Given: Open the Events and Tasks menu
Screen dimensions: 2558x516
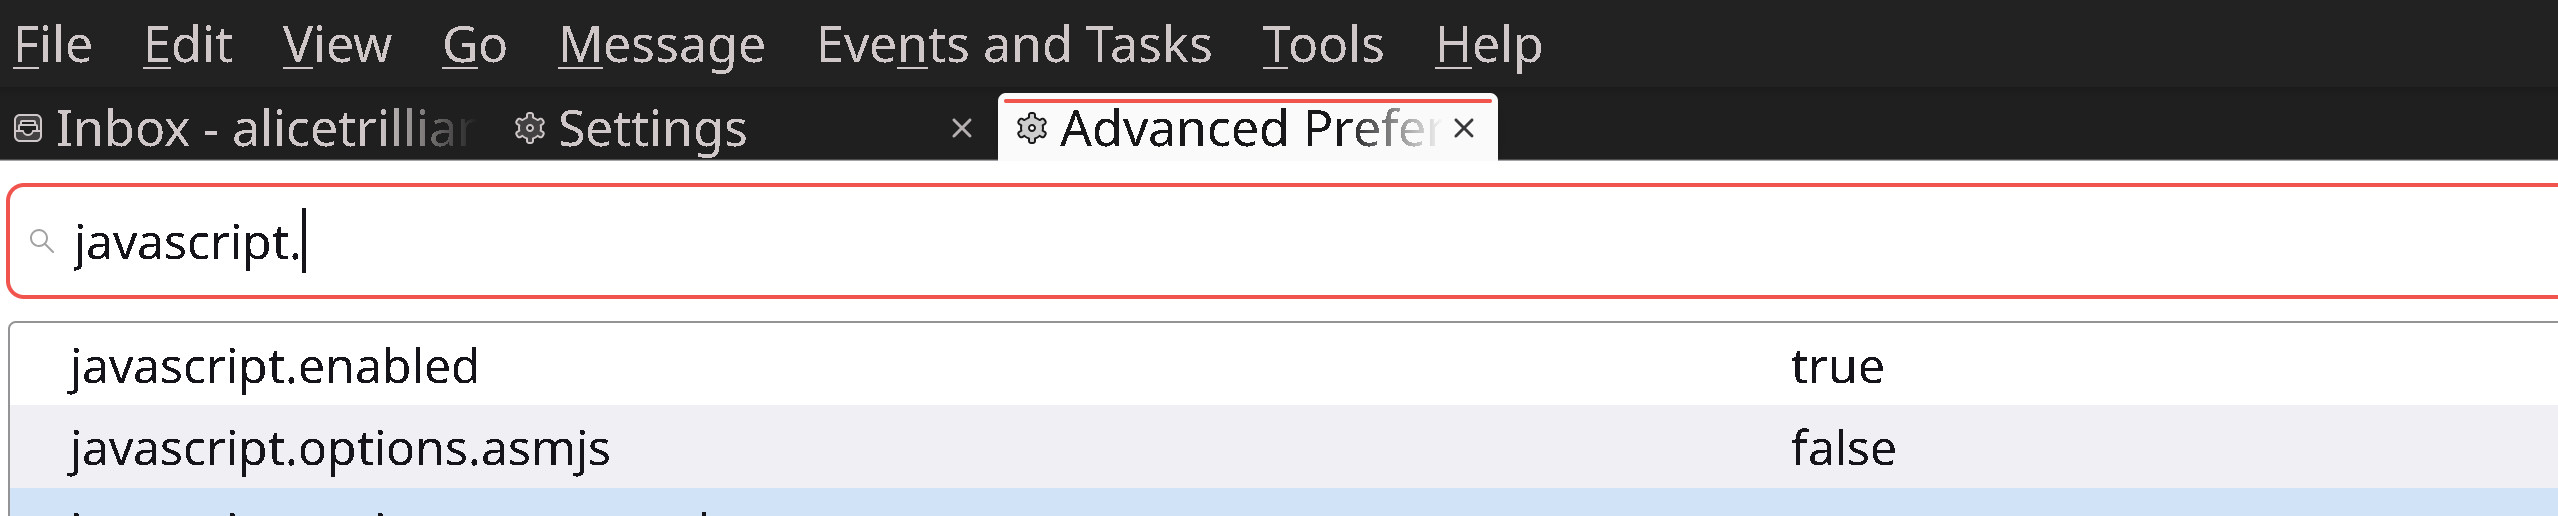Looking at the screenshot, I should pos(1013,45).
